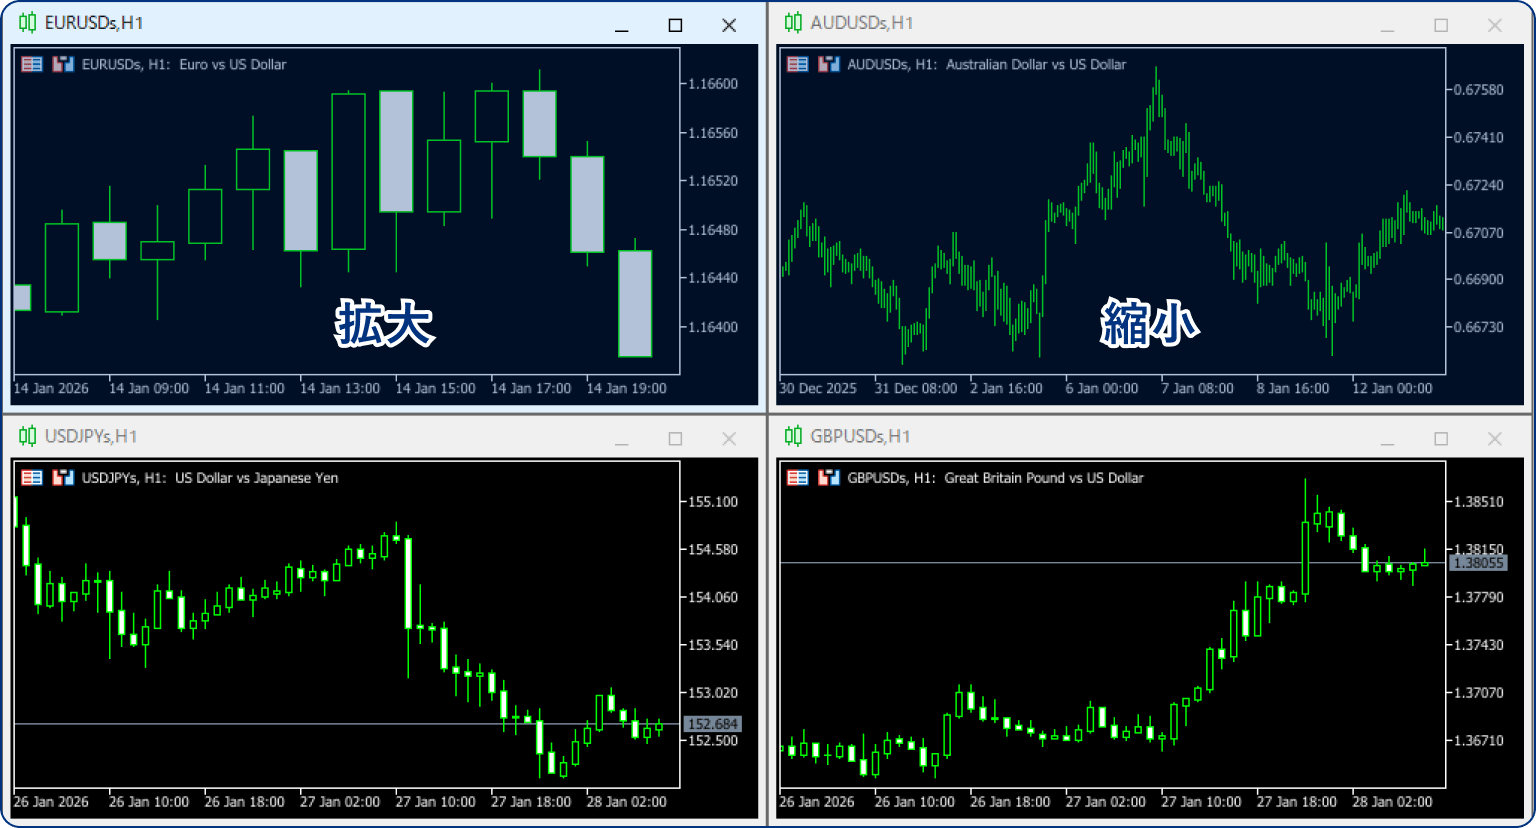Click the 152.684 current price label
Image resolution: width=1536 pixels, height=828 pixels.
[712, 724]
